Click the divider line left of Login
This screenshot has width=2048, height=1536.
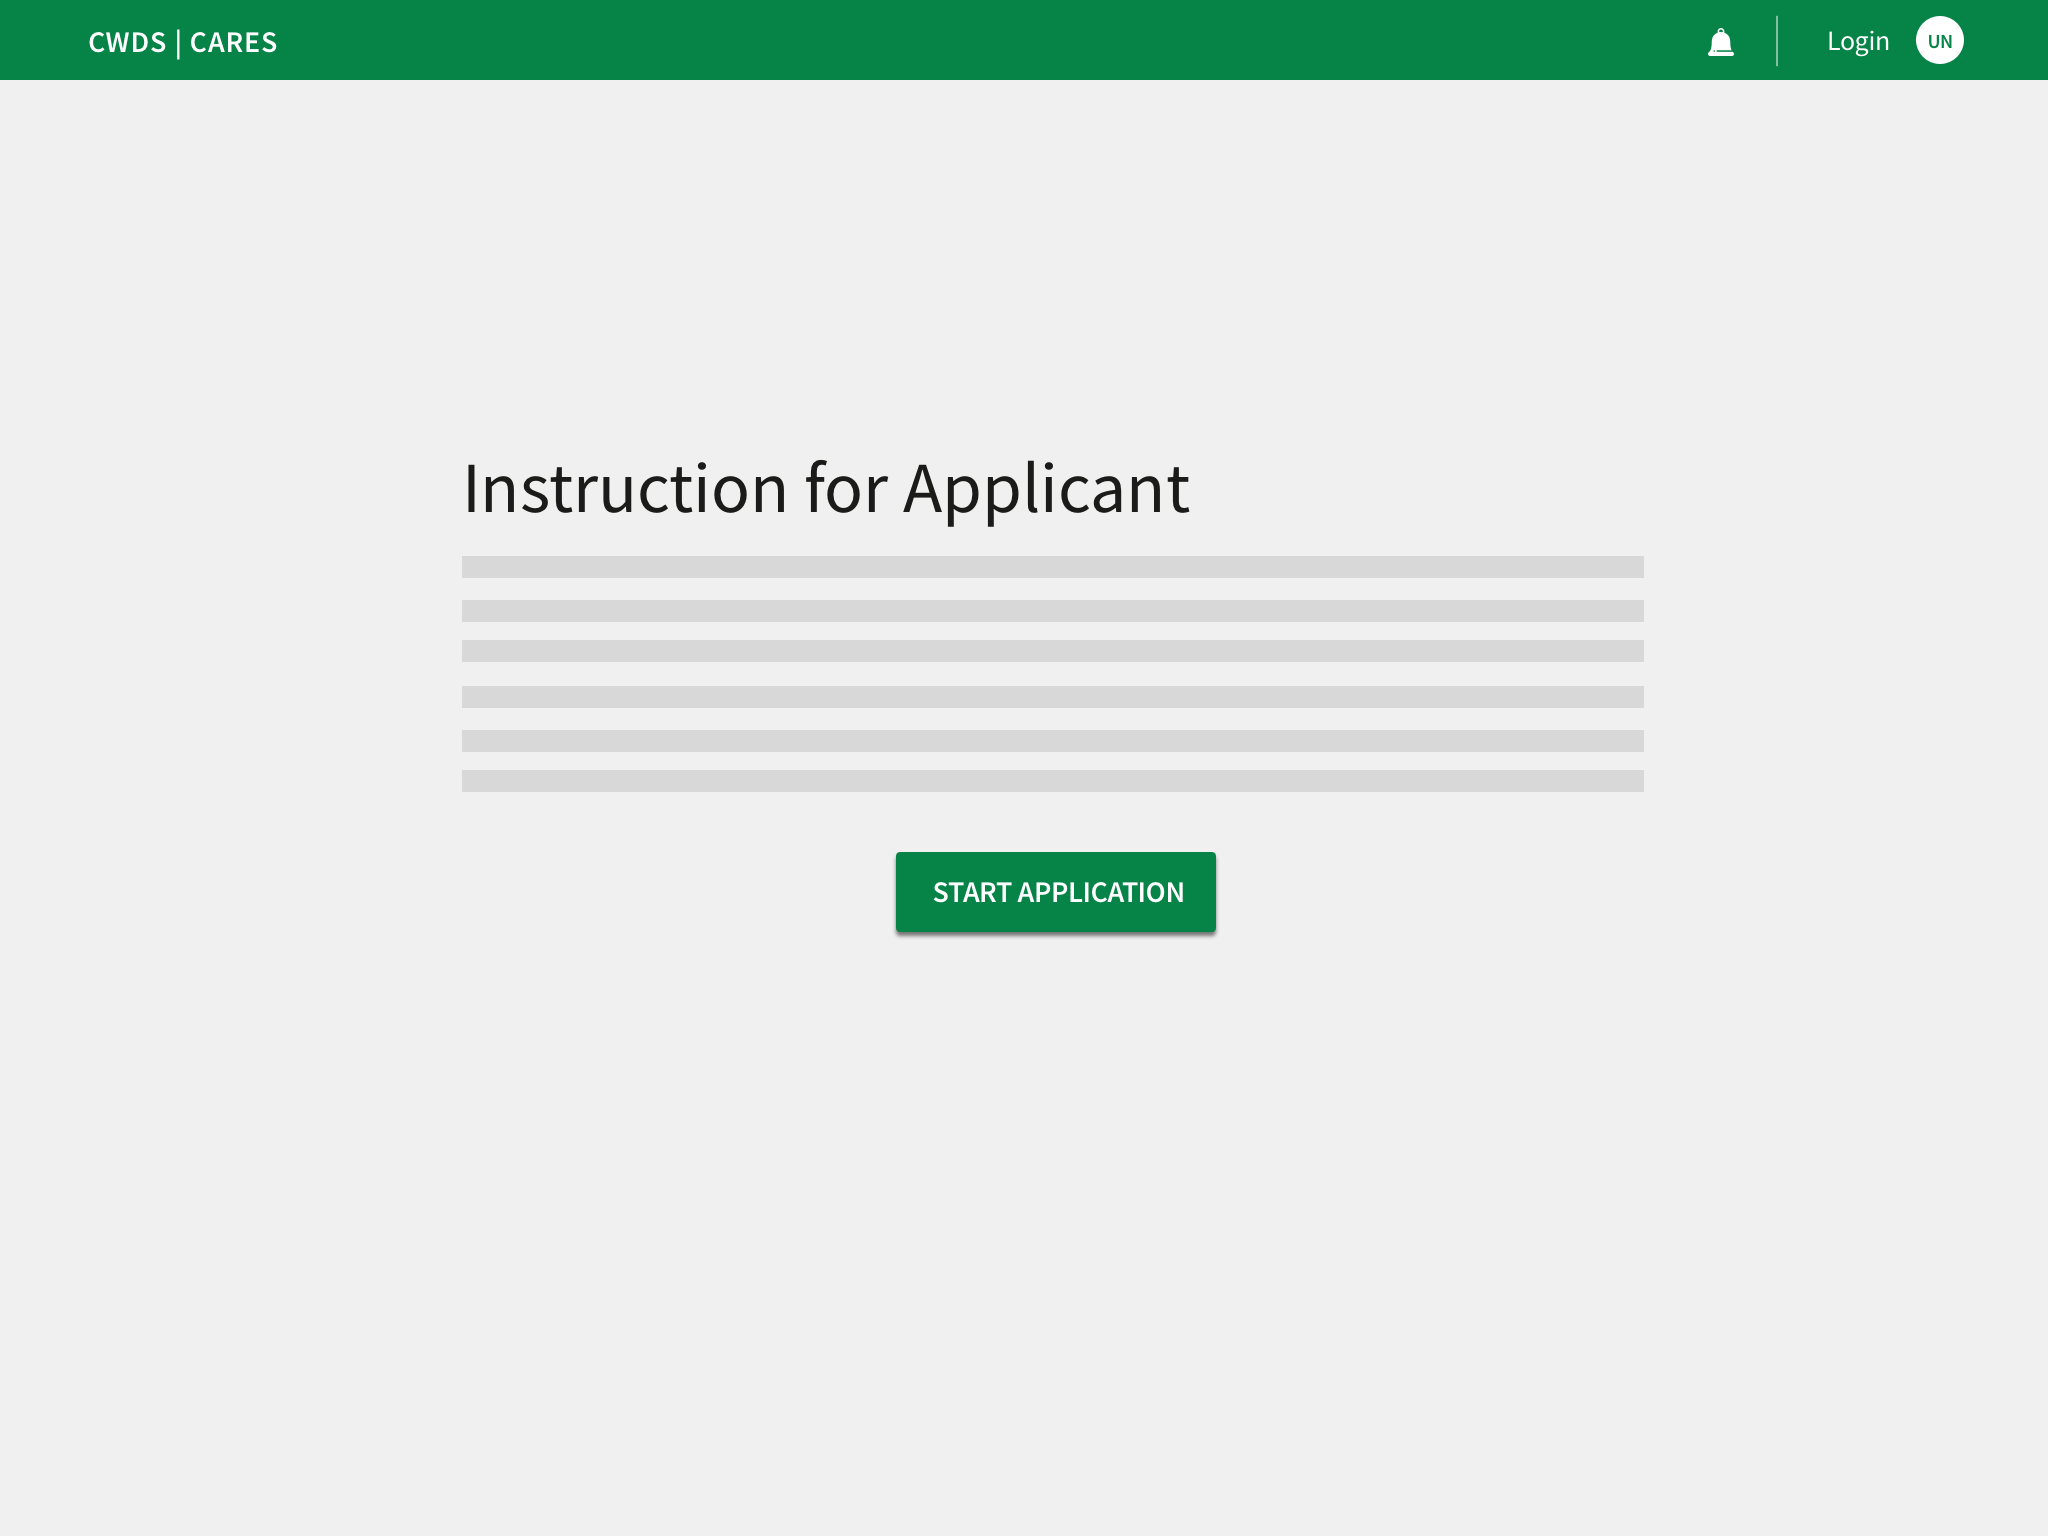[x=1777, y=41]
